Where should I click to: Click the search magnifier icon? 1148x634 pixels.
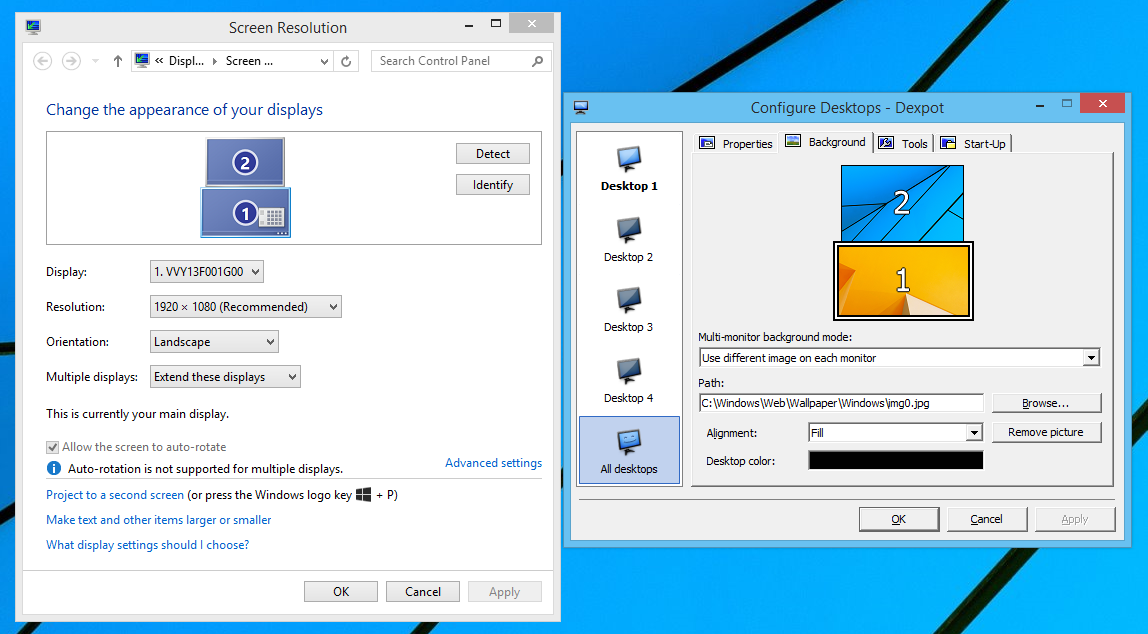pyautogui.click(x=538, y=61)
